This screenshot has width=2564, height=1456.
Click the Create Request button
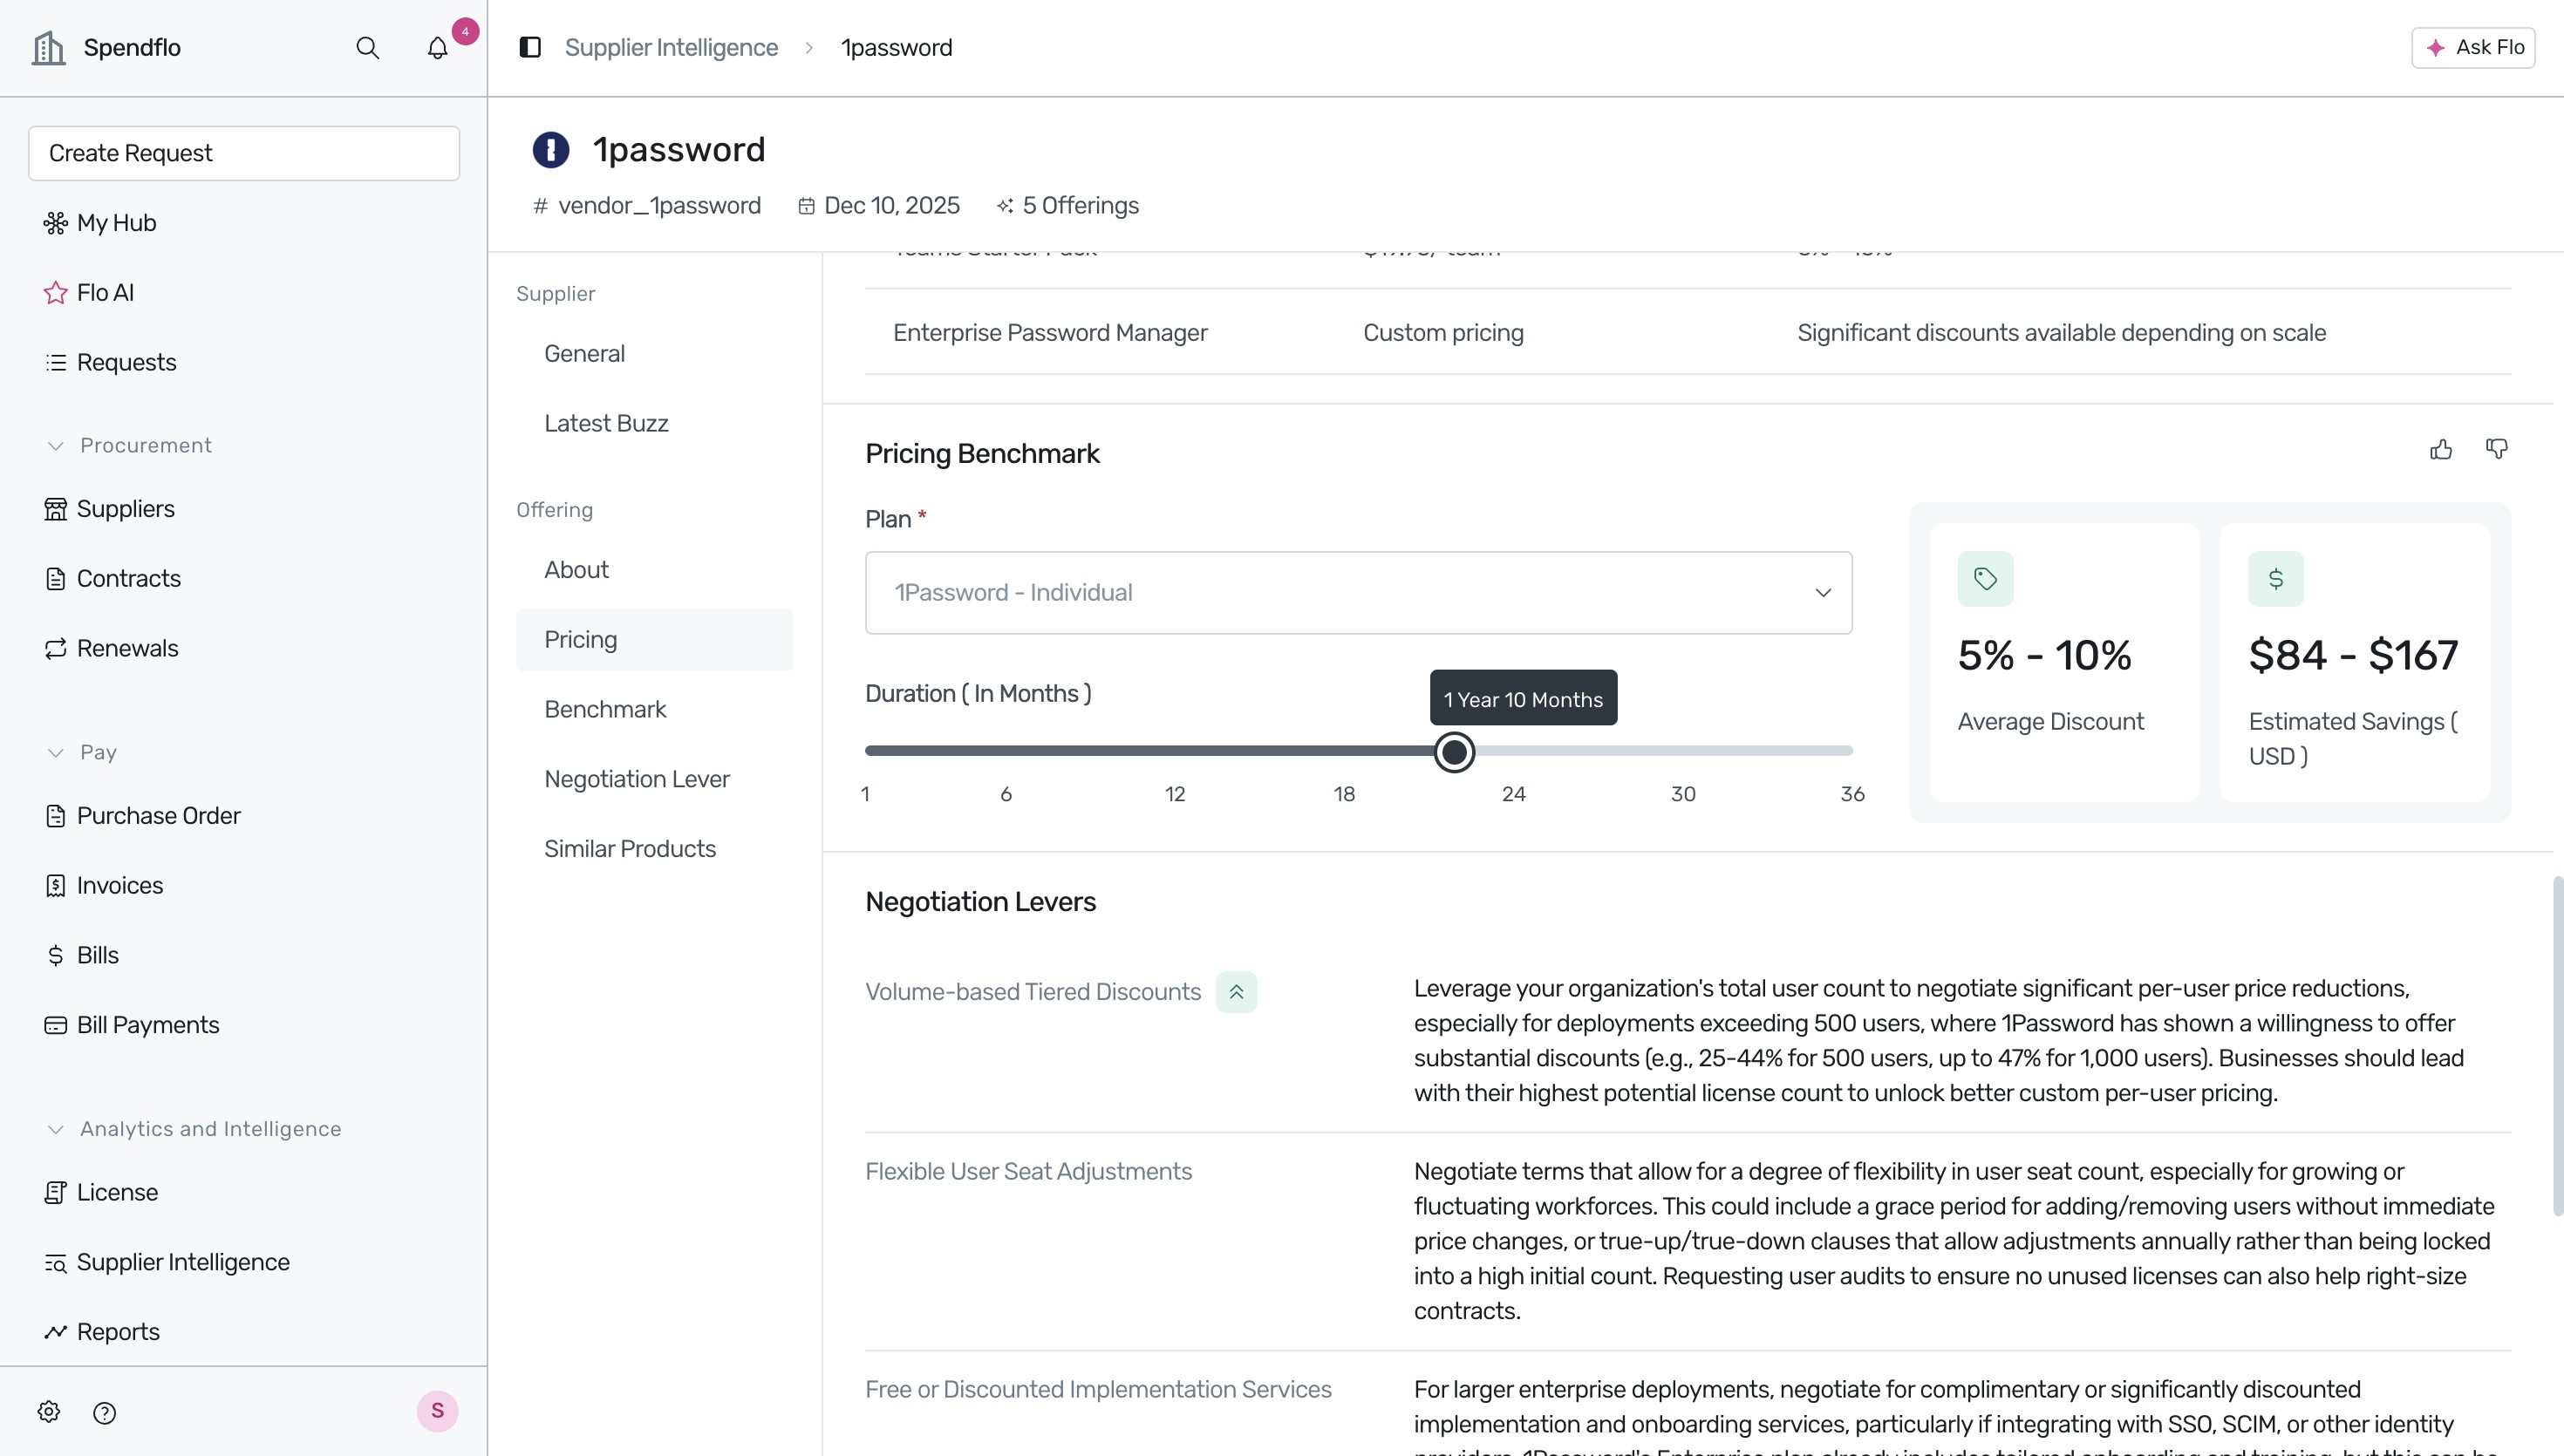[244, 153]
